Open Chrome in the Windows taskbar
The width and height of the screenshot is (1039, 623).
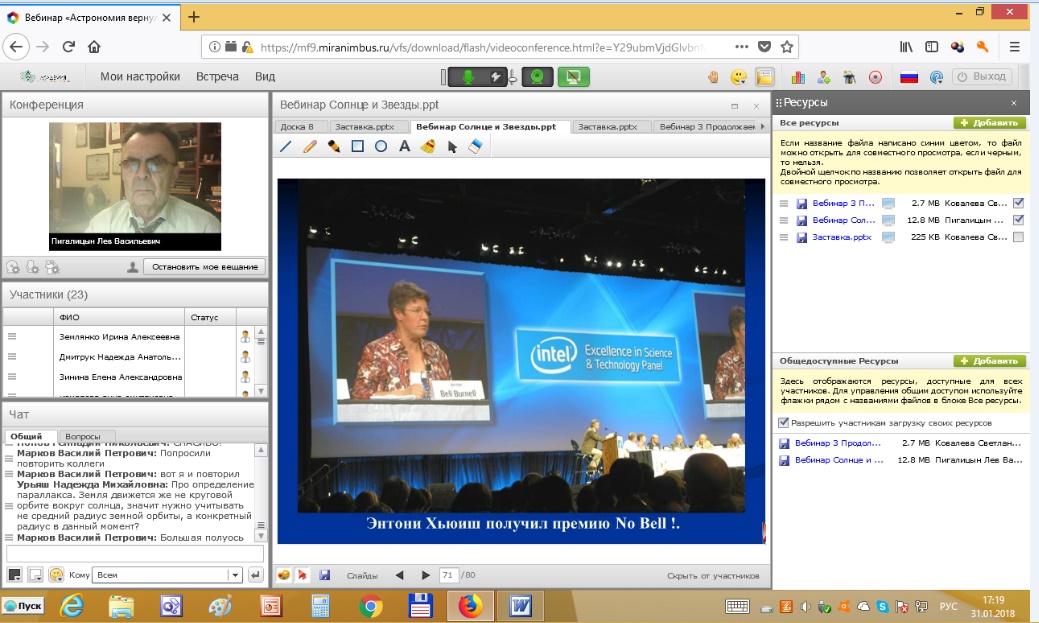pyautogui.click(x=371, y=606)
